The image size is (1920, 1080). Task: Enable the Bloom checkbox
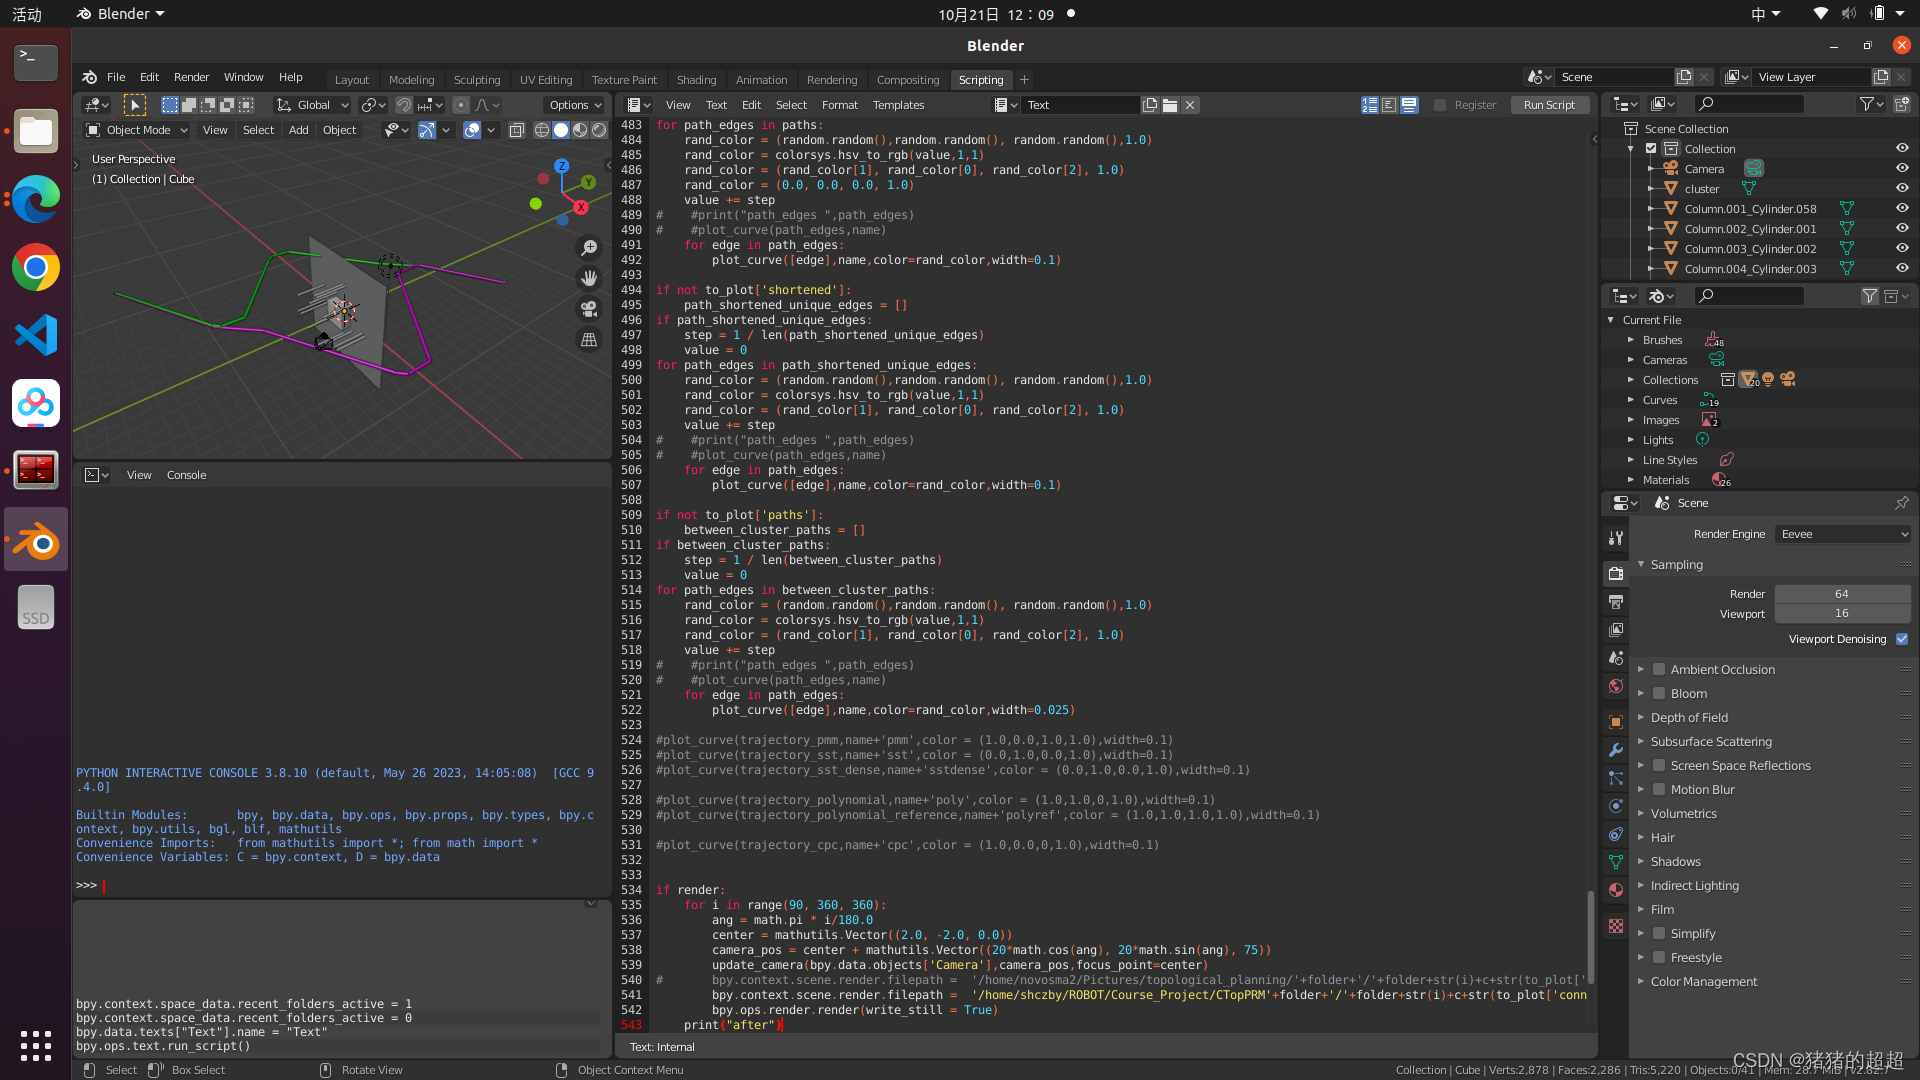click(1659, 694)
